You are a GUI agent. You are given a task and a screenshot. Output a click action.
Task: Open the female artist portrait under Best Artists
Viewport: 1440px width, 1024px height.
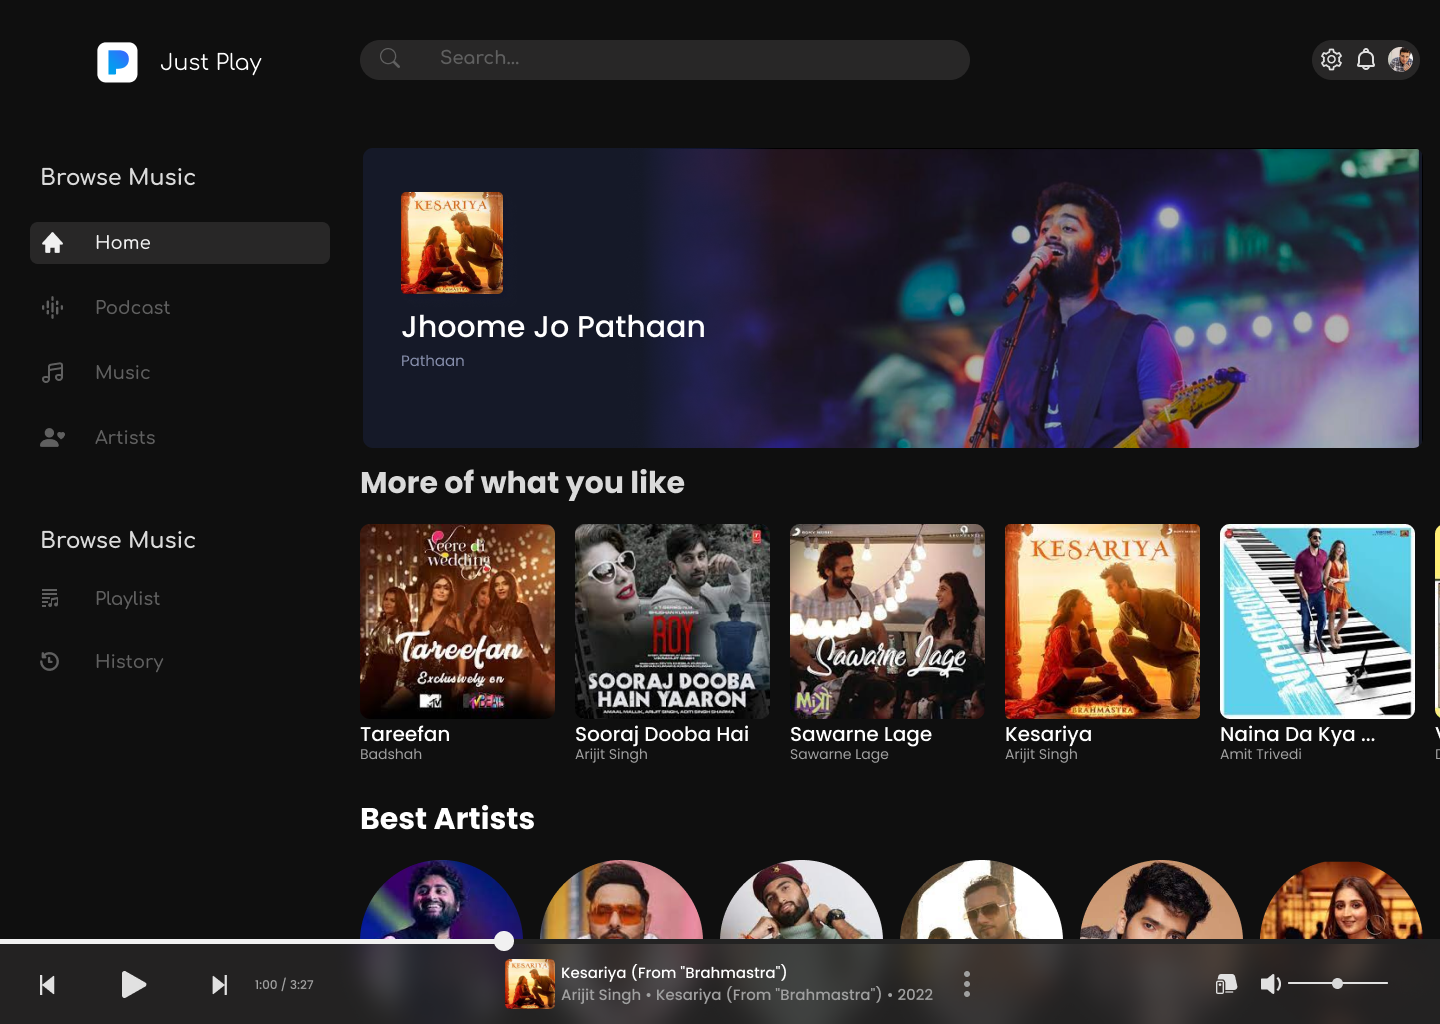click(x=1341, y=900)
